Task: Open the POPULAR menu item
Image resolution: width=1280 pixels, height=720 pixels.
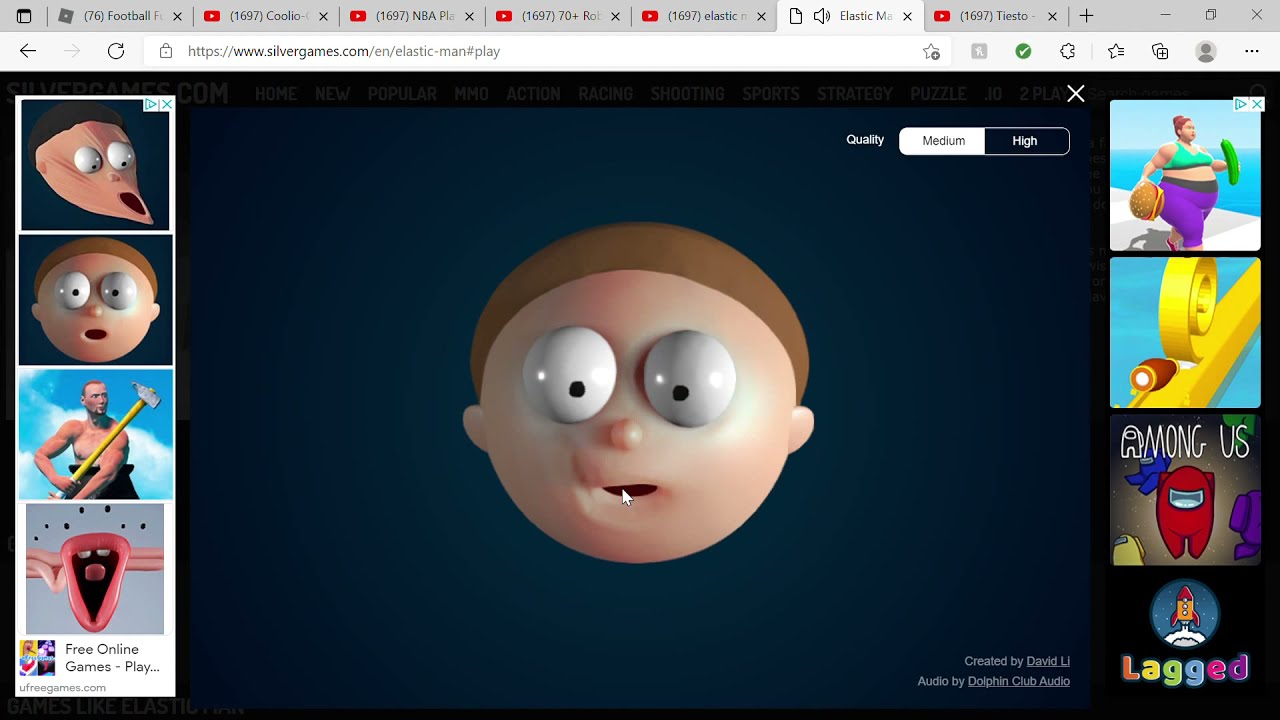Action: click(402, 94)
